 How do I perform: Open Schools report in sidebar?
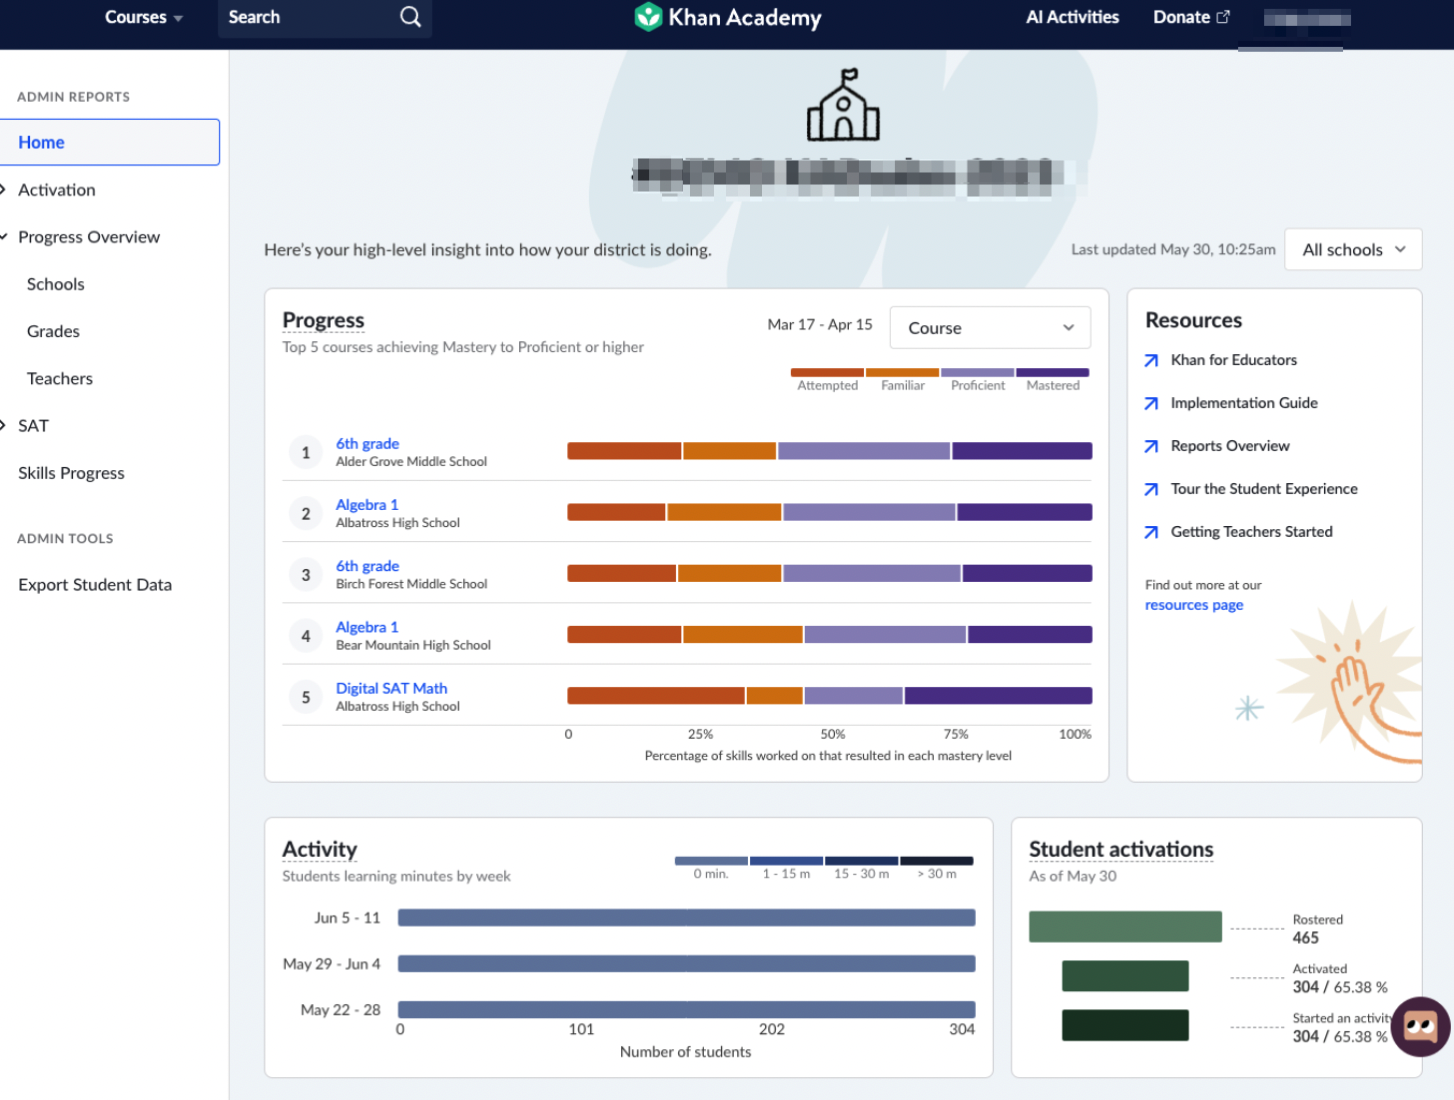[x=56, y=284]
